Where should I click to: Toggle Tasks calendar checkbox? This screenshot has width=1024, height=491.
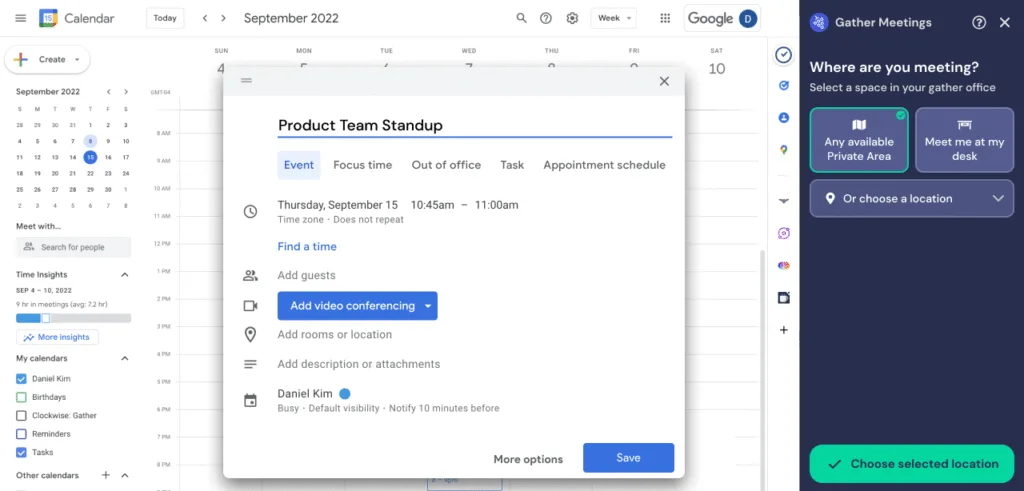(21, 452)
